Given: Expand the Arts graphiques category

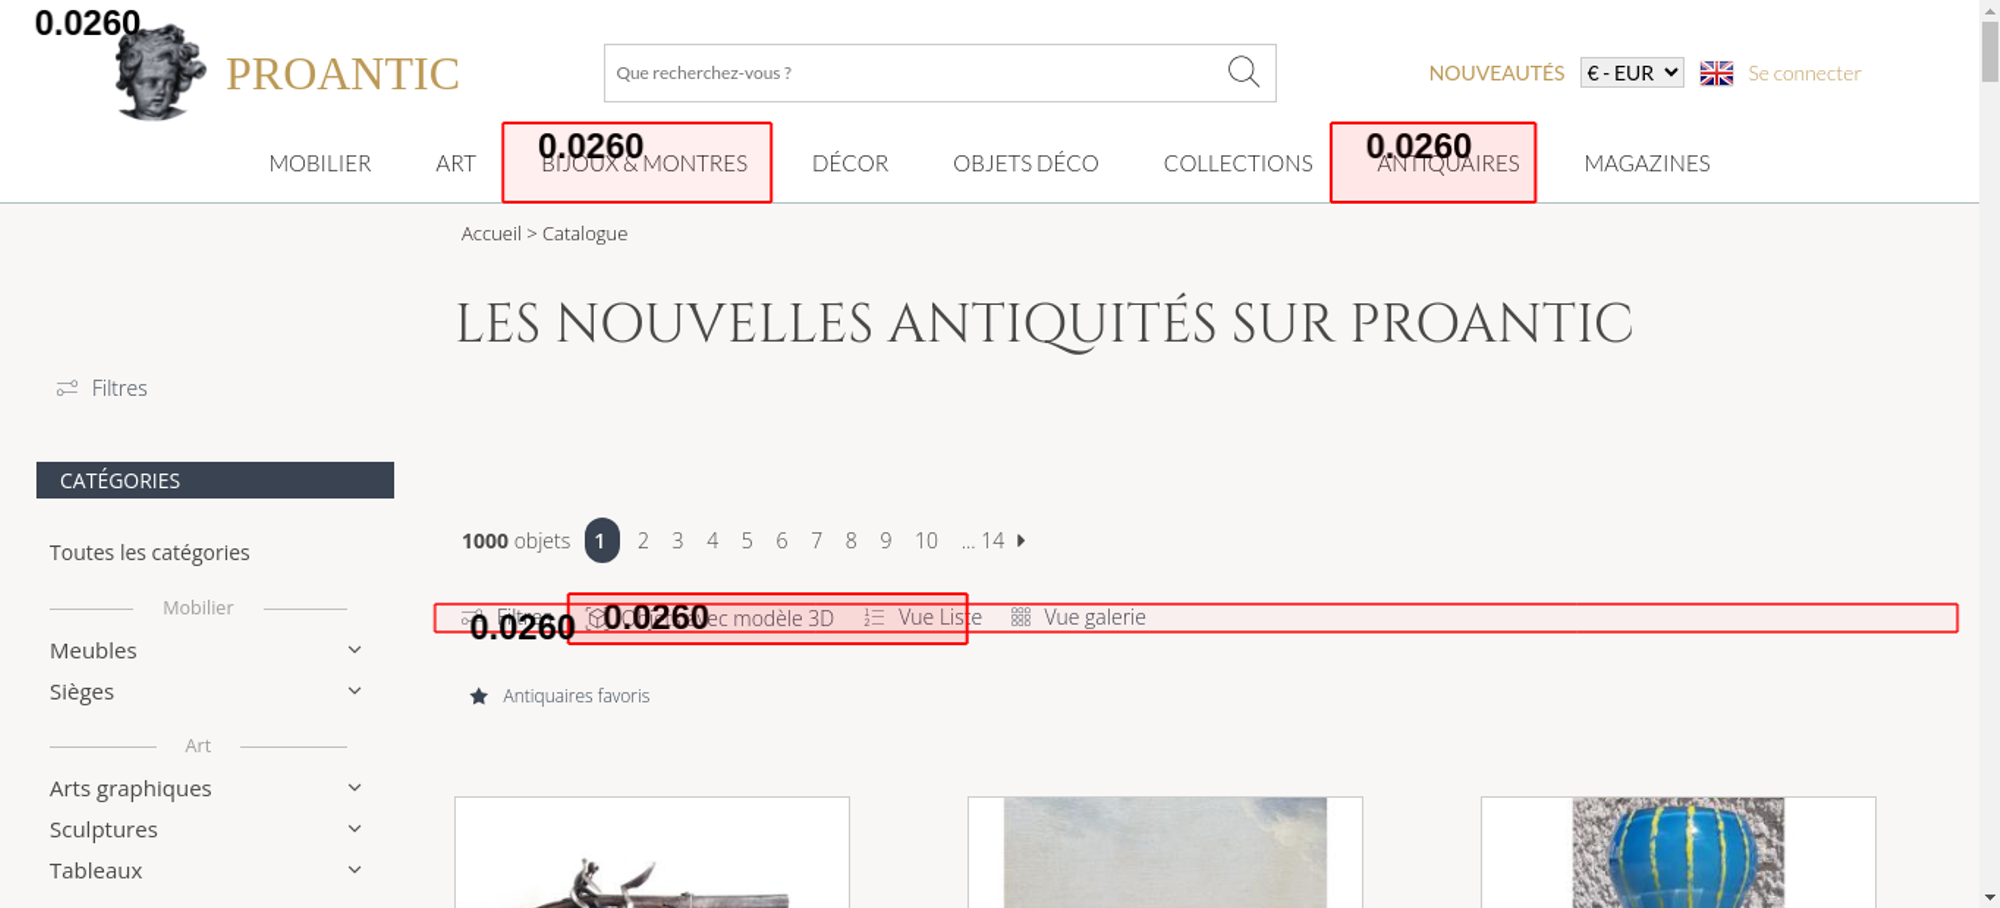Looking at the screenshot, I should [x=354, y=789].
